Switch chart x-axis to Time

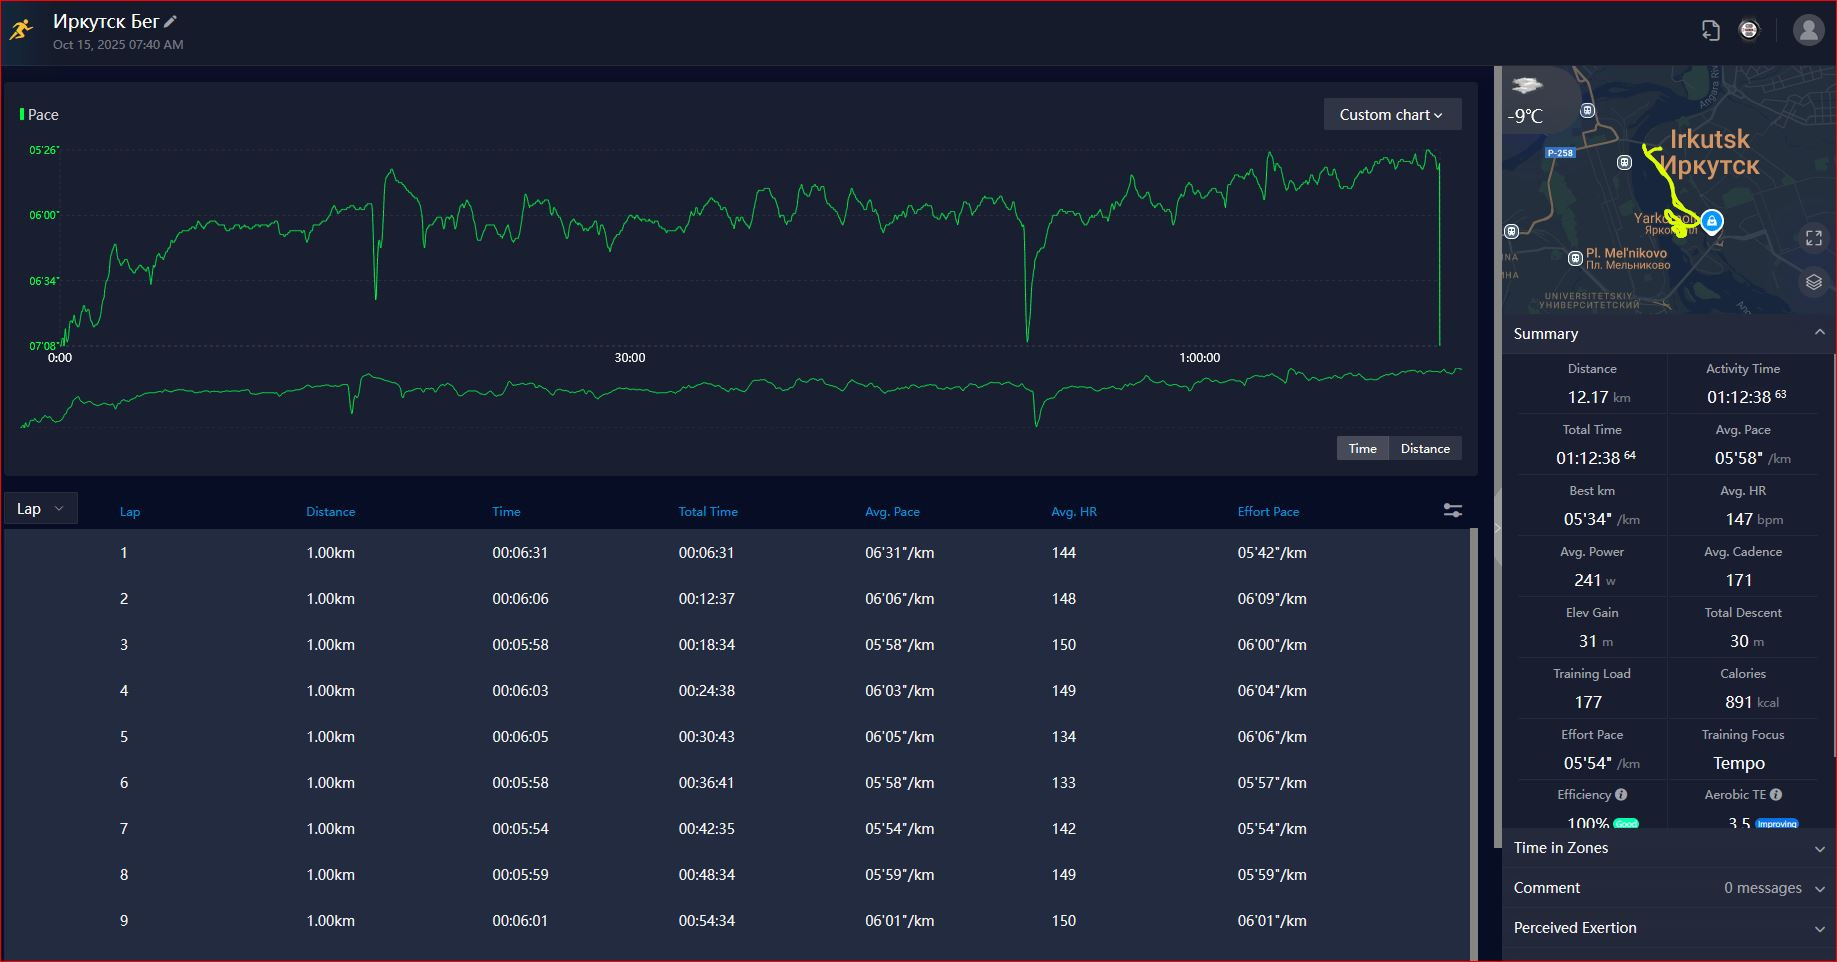click(x=1362, y=448)
